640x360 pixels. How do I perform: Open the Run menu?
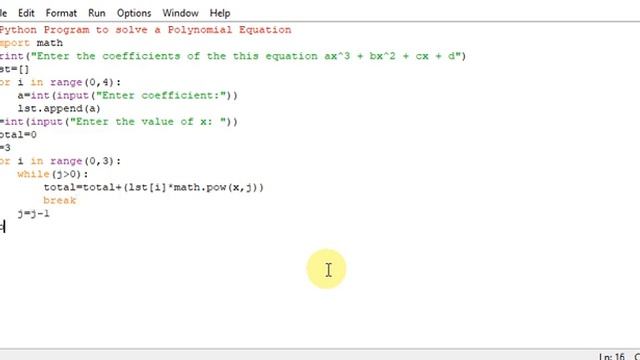97,13
